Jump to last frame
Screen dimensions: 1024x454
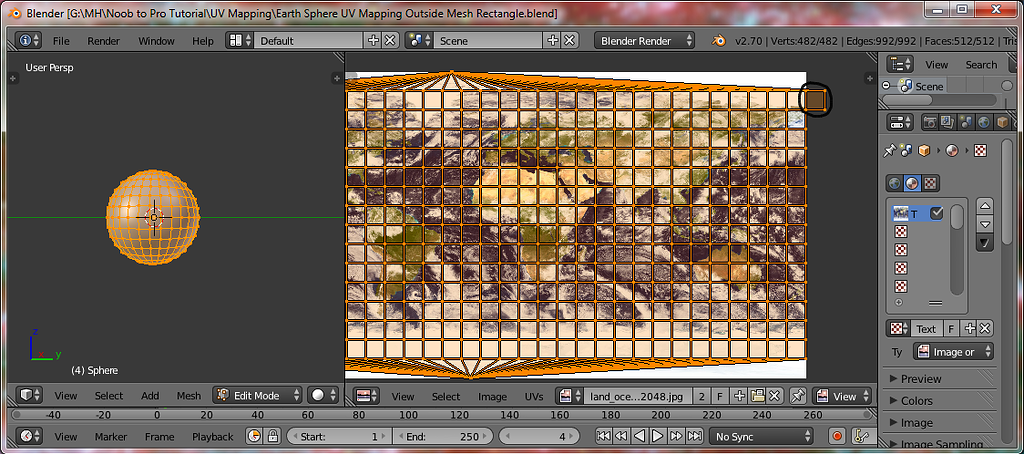click(696, 436)
